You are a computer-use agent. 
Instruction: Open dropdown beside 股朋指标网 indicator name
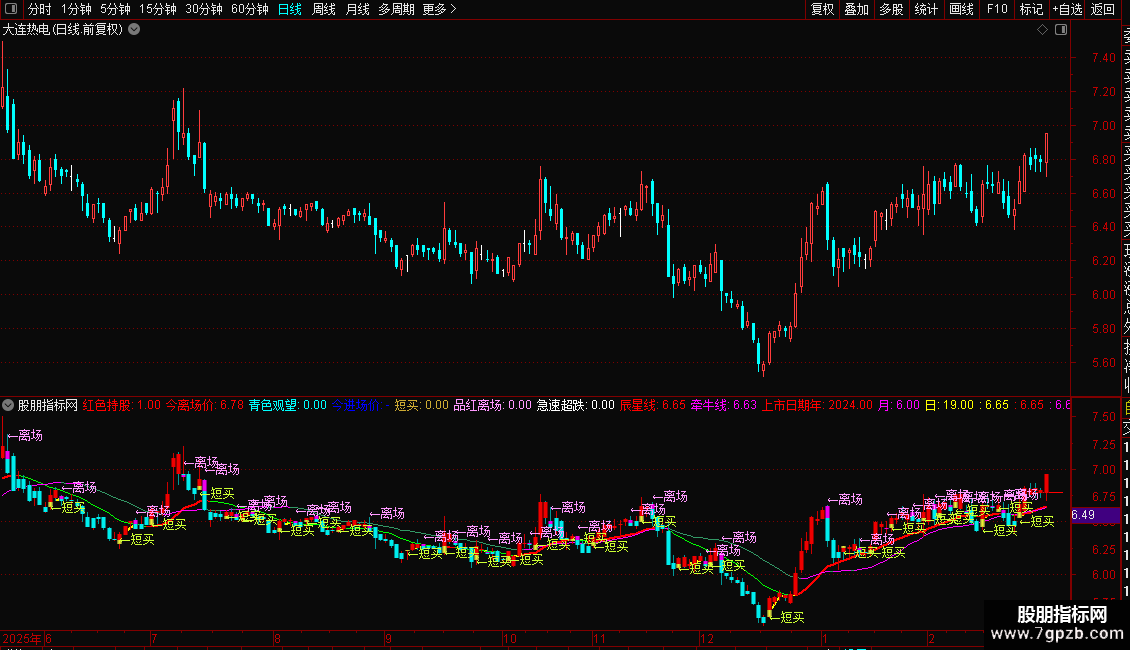pyautogui.click(x=8, y=405)
